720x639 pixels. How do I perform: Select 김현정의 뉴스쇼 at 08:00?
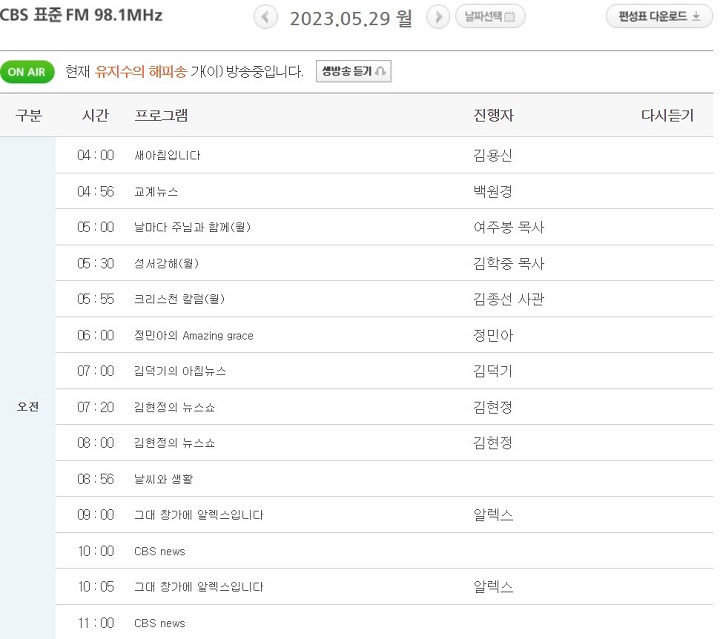[174, 443]
